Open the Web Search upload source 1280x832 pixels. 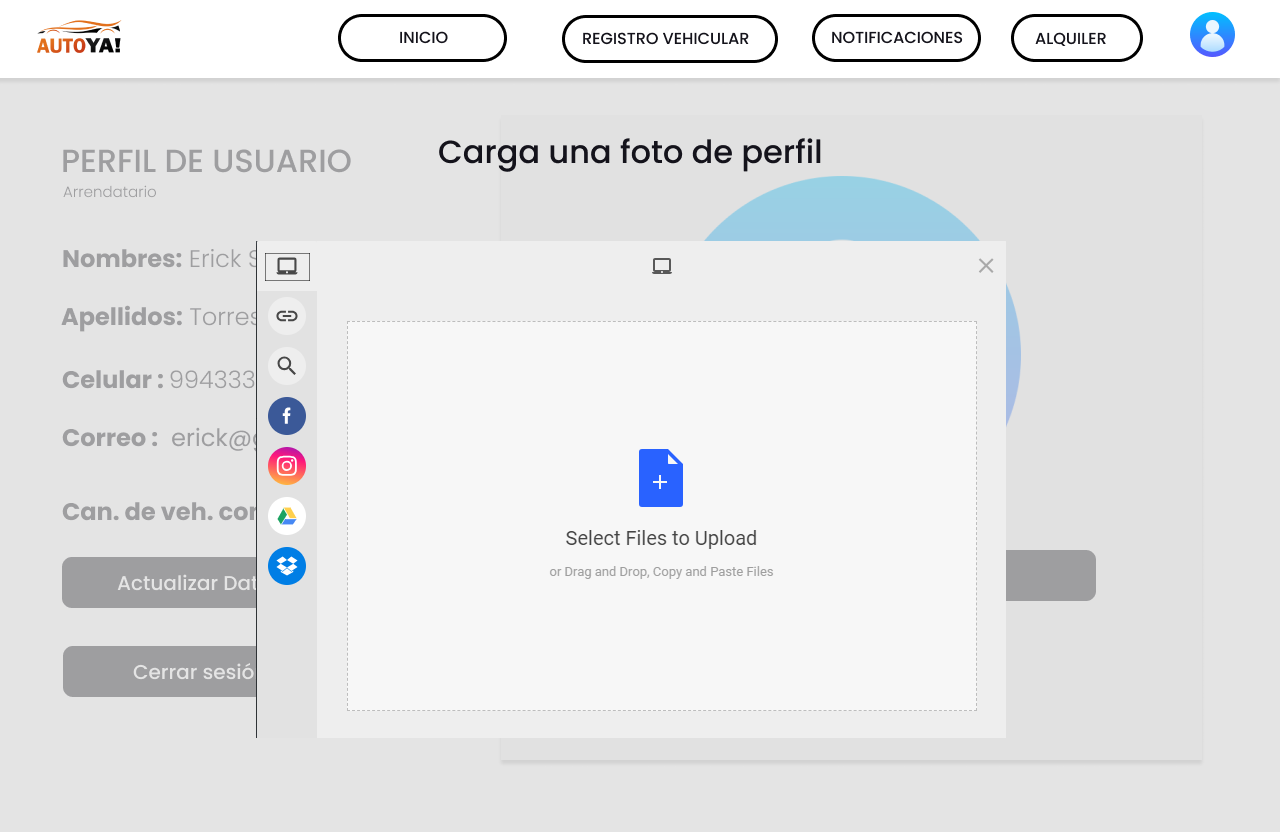click(287, 366)
